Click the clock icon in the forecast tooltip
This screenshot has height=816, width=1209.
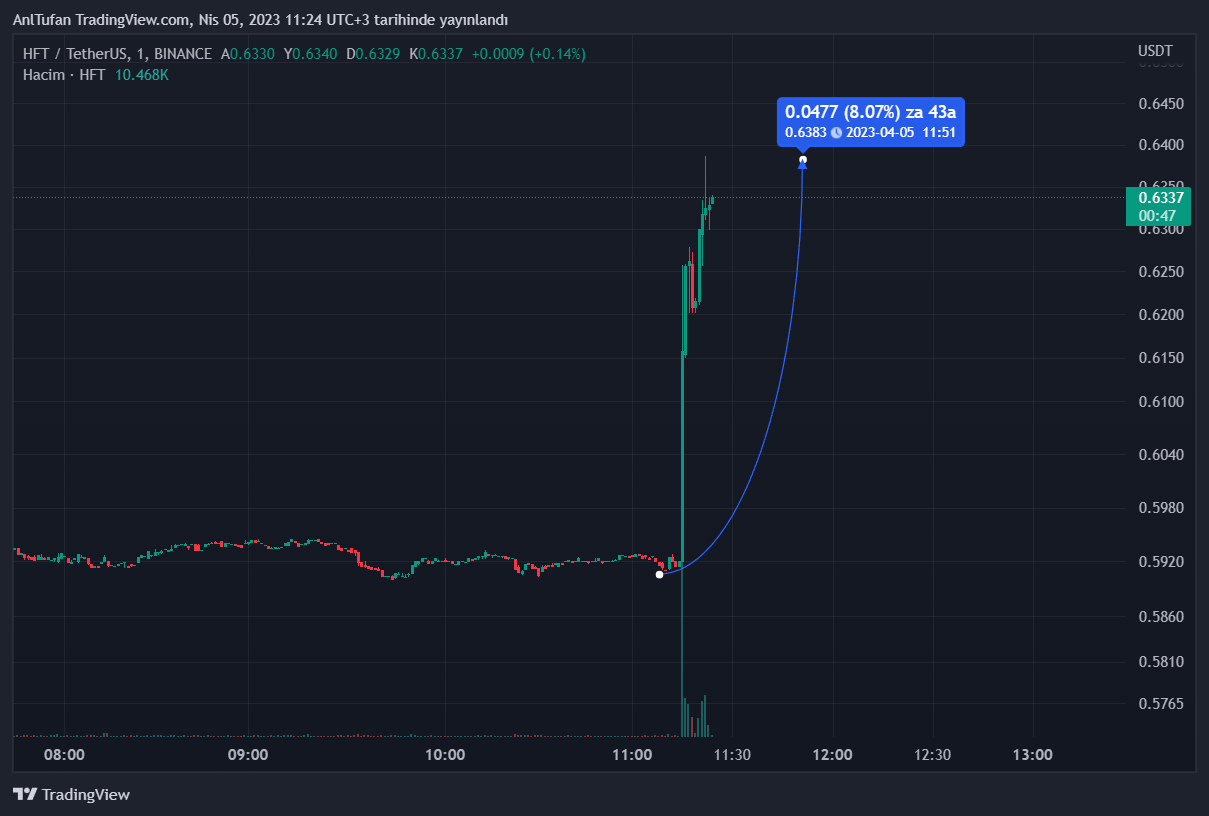coord(836,132)
